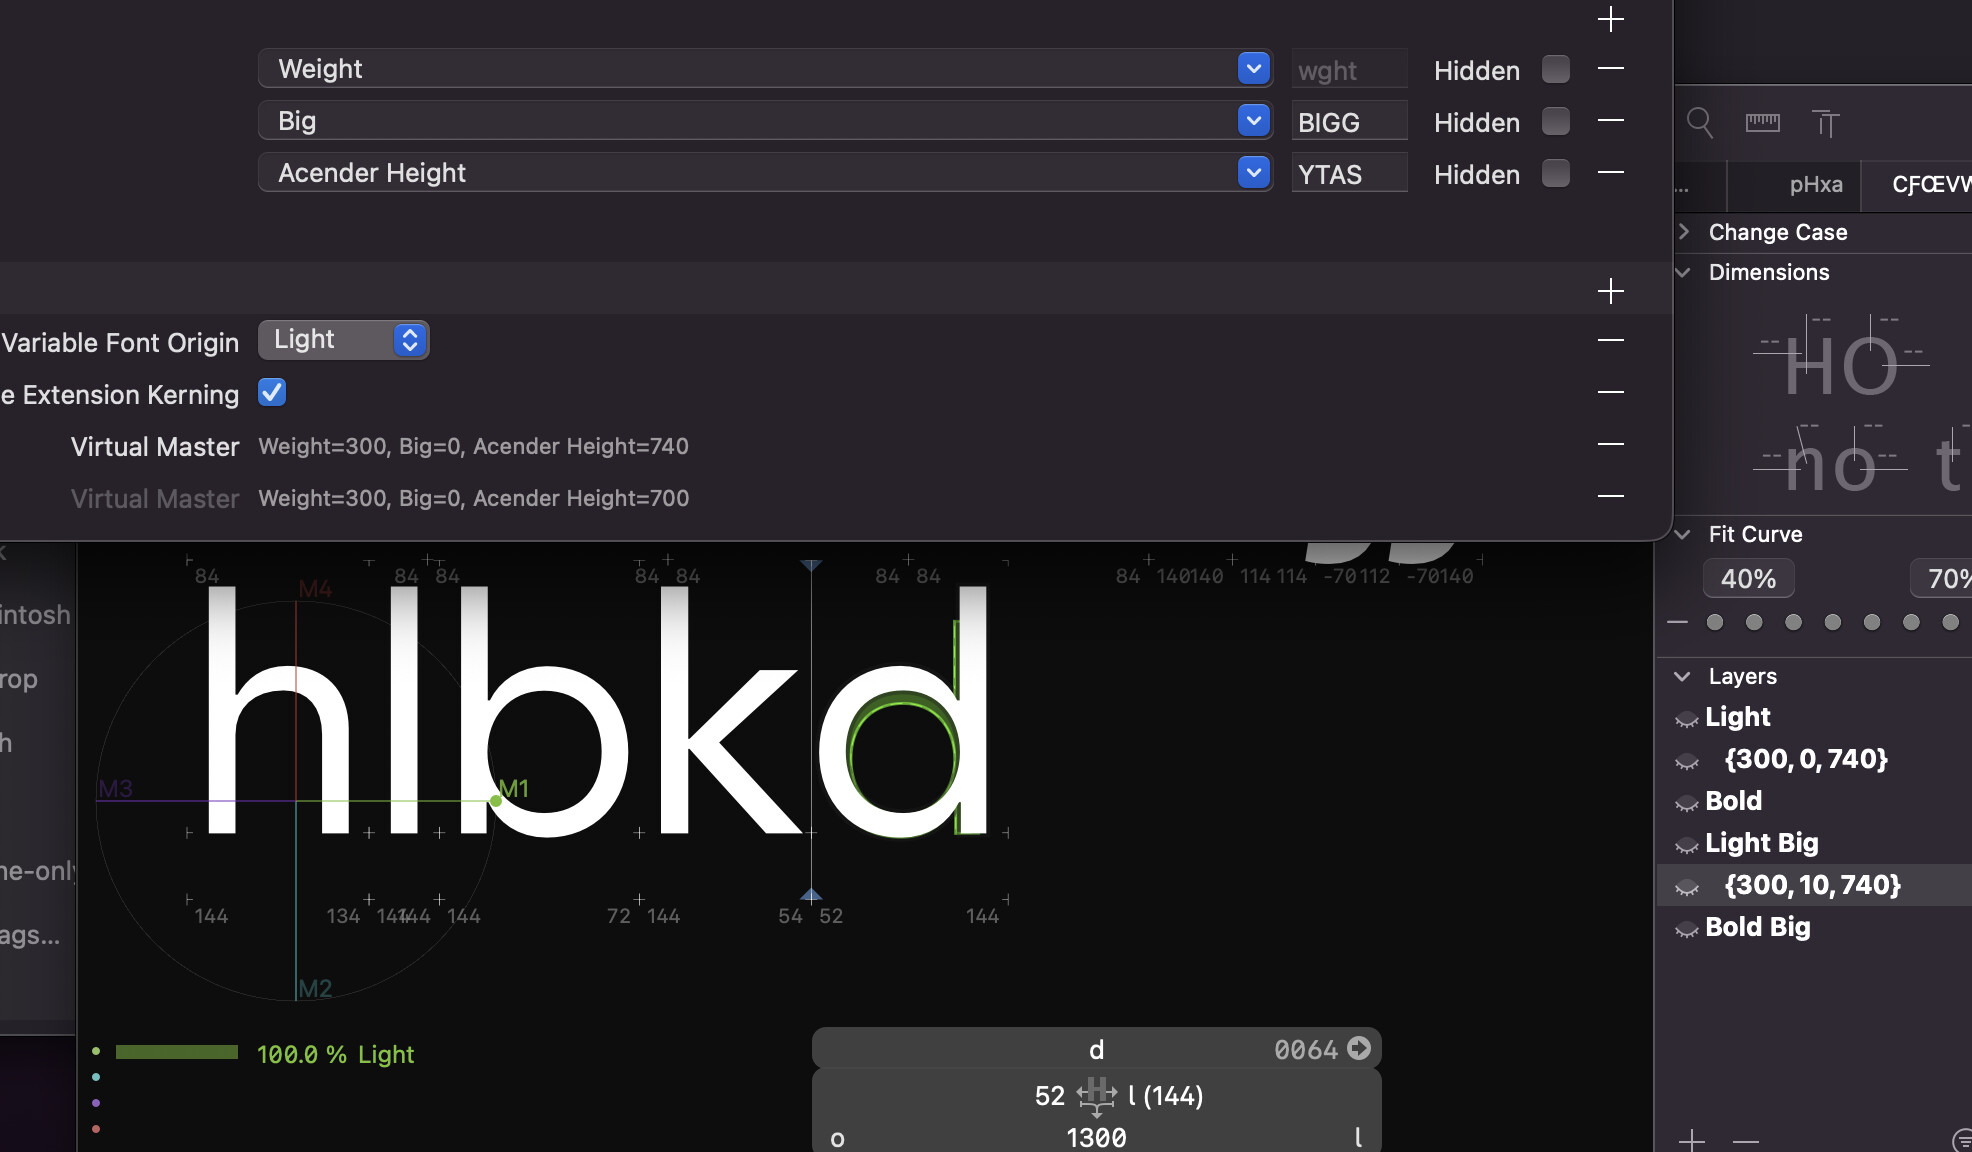Open the Weight axis name dropdown

[x=1253, y=69]
